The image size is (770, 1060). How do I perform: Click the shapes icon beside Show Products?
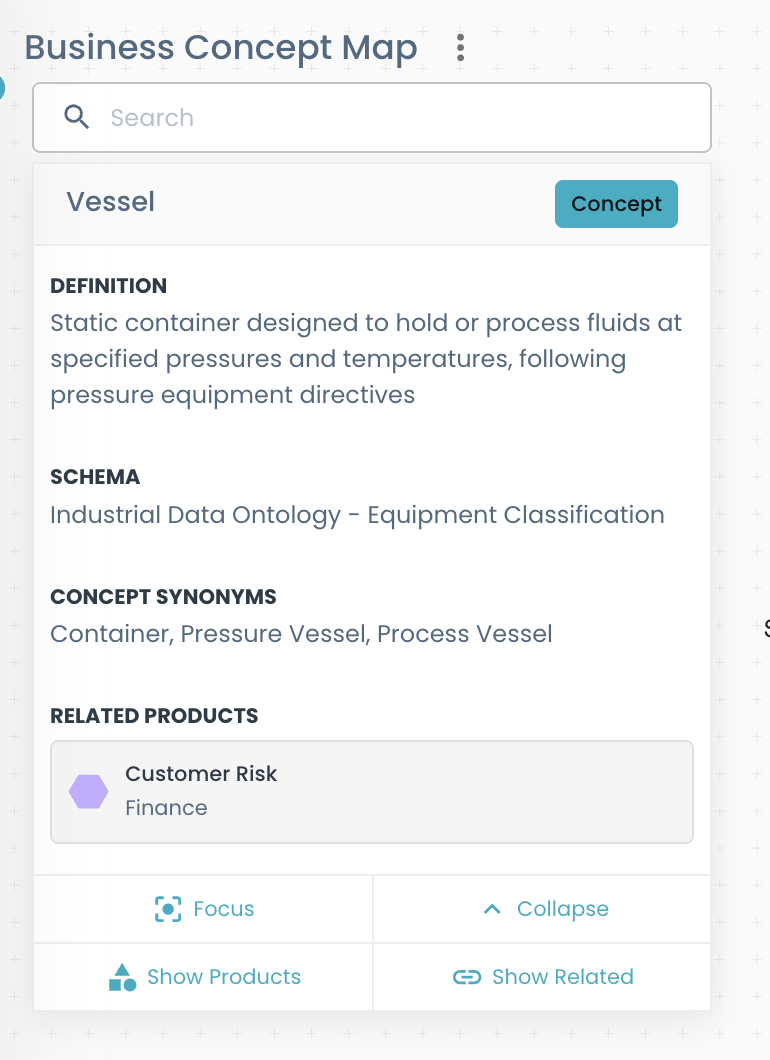point(122,977)
